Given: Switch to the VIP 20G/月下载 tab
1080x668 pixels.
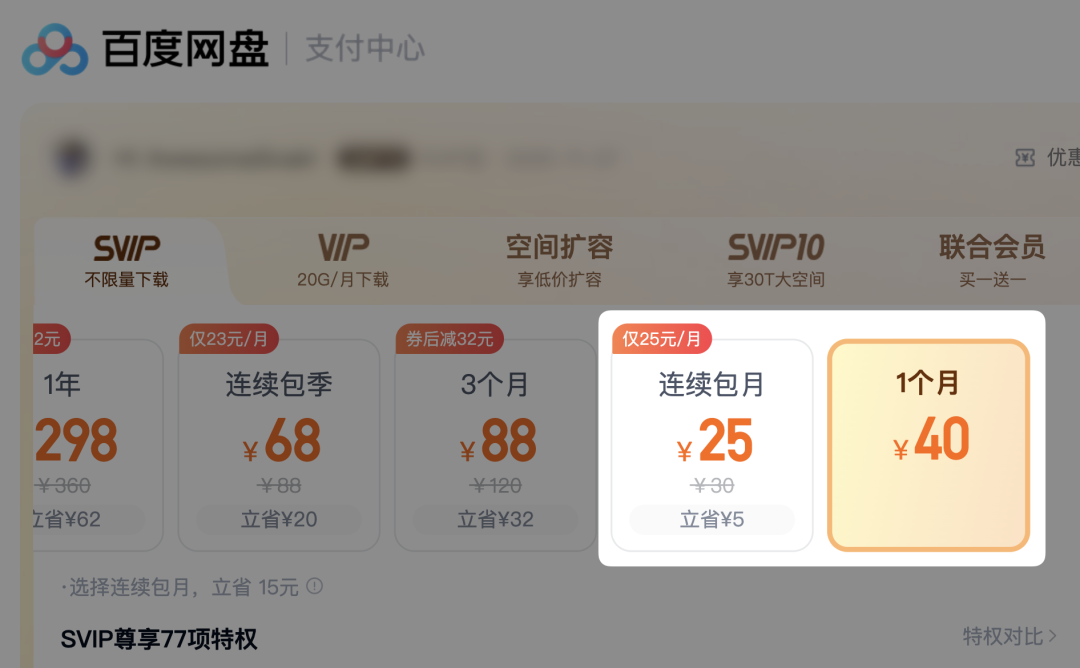Looking at the screenshot, I should tap(343, 262).
